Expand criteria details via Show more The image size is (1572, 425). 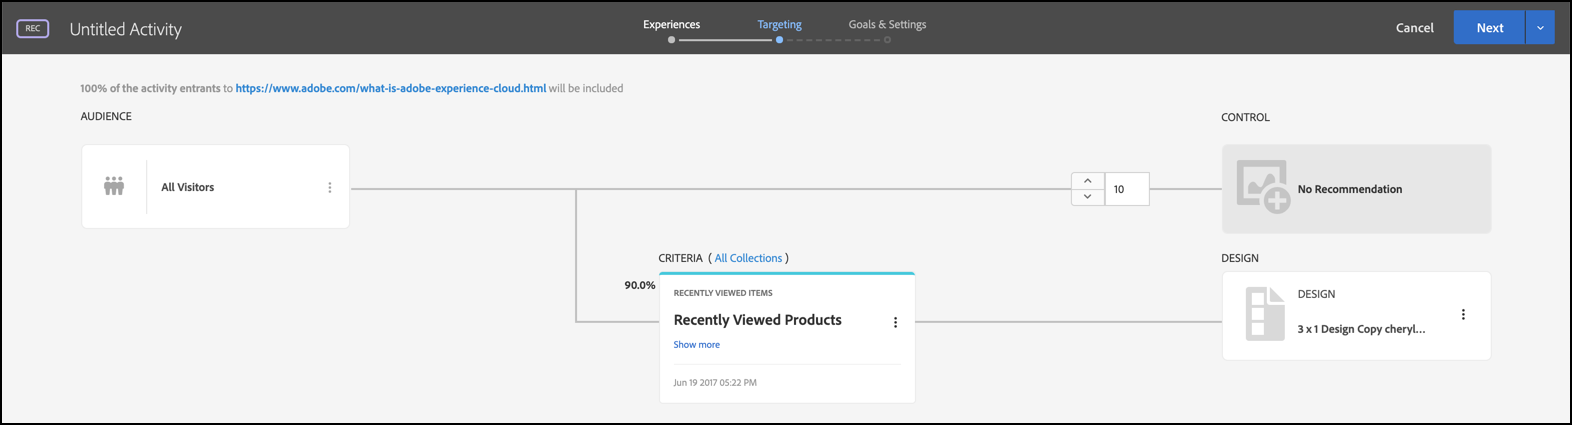click(x=696, y=344)
